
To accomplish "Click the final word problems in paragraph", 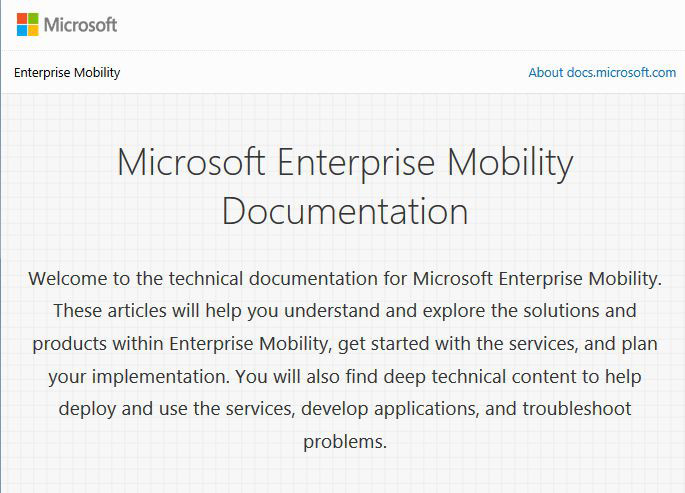I will pyautogui.click(x=345, y=442).
